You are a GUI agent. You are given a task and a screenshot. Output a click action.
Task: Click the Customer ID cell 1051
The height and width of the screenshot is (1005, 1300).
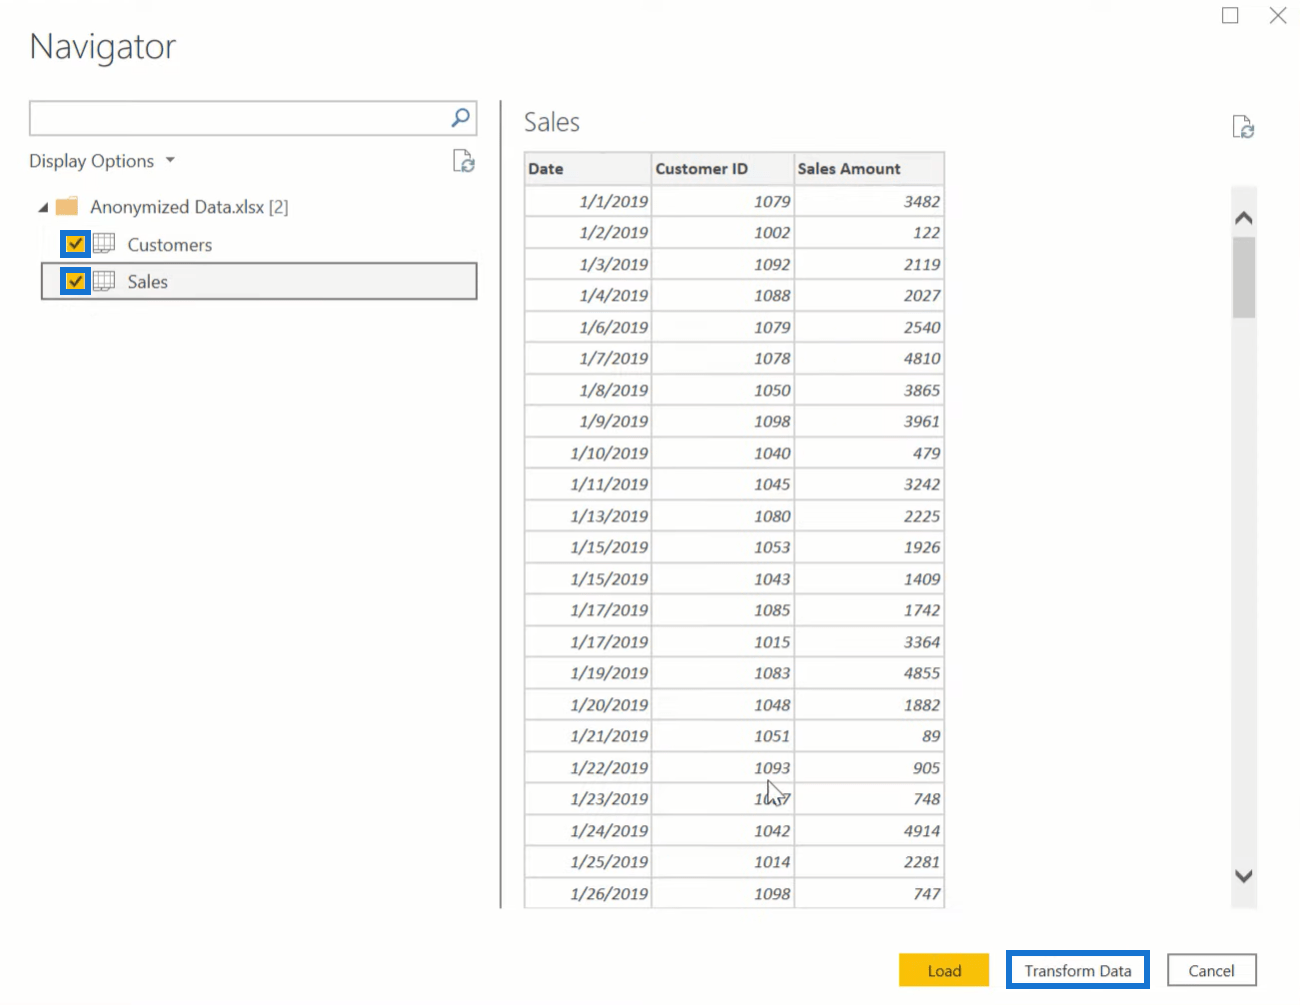[x=723, y=736]
